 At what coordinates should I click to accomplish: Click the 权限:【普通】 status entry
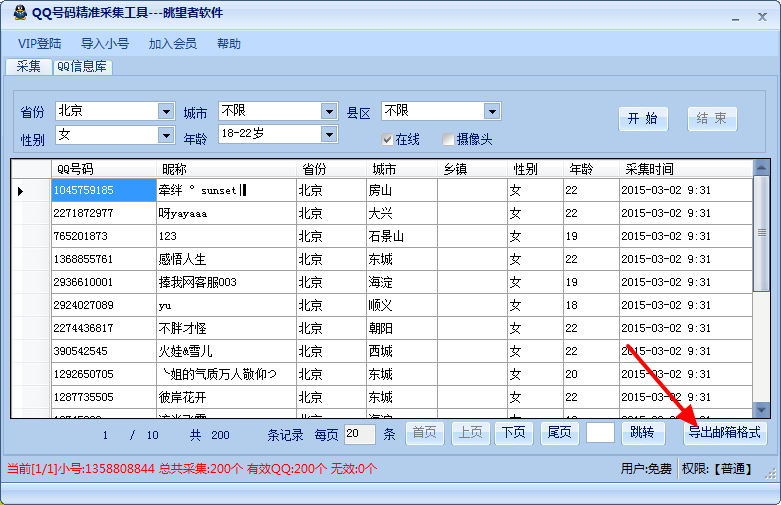click(717, 469)
